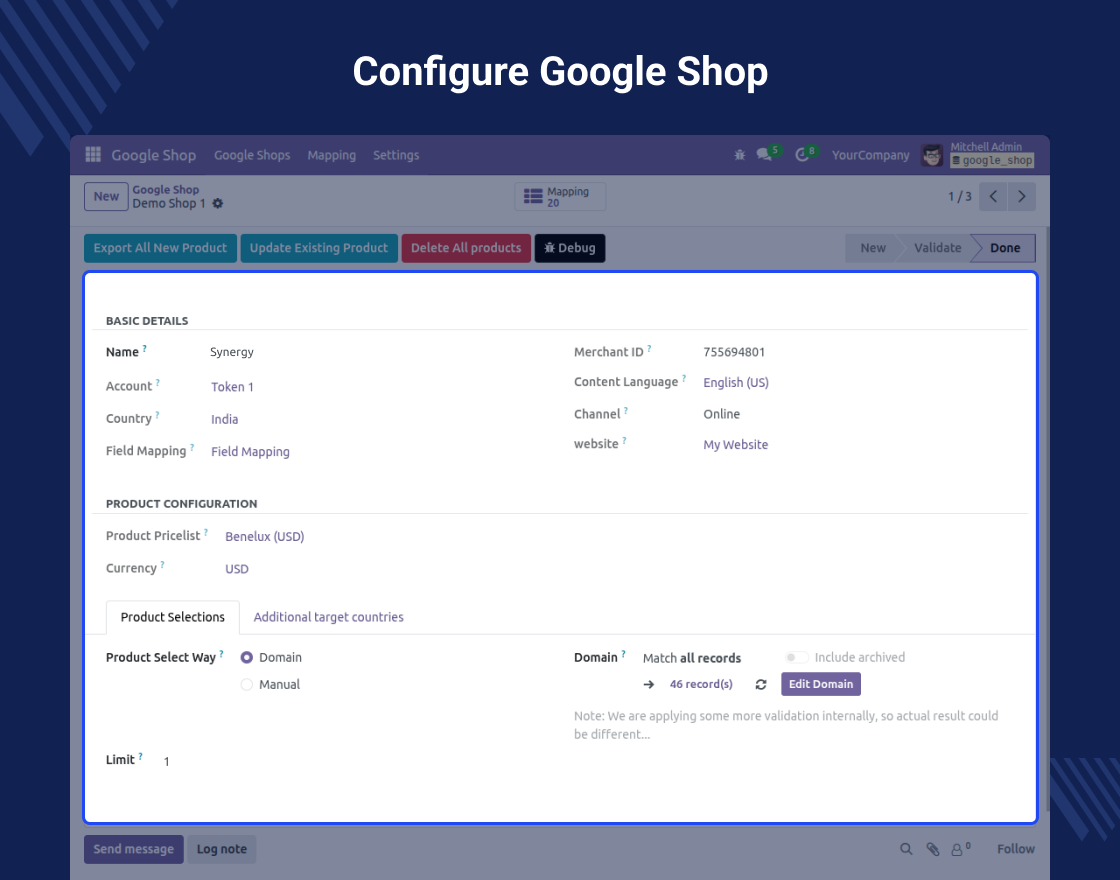Click the Edit Domain button
The height and width of the screenshot is (880, 1120).
click(x=821, y=684)
